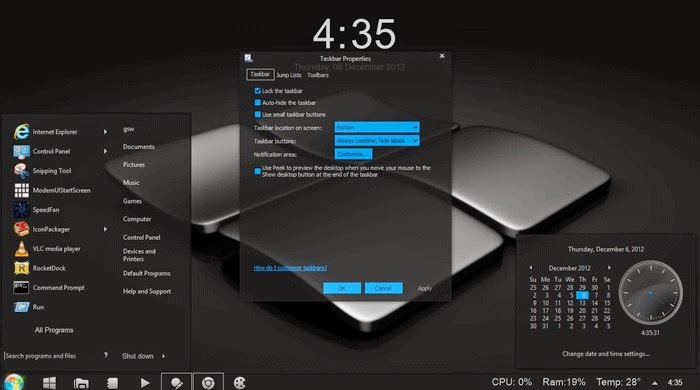
Task: Open All Programs list
Action: click(54, 330)
